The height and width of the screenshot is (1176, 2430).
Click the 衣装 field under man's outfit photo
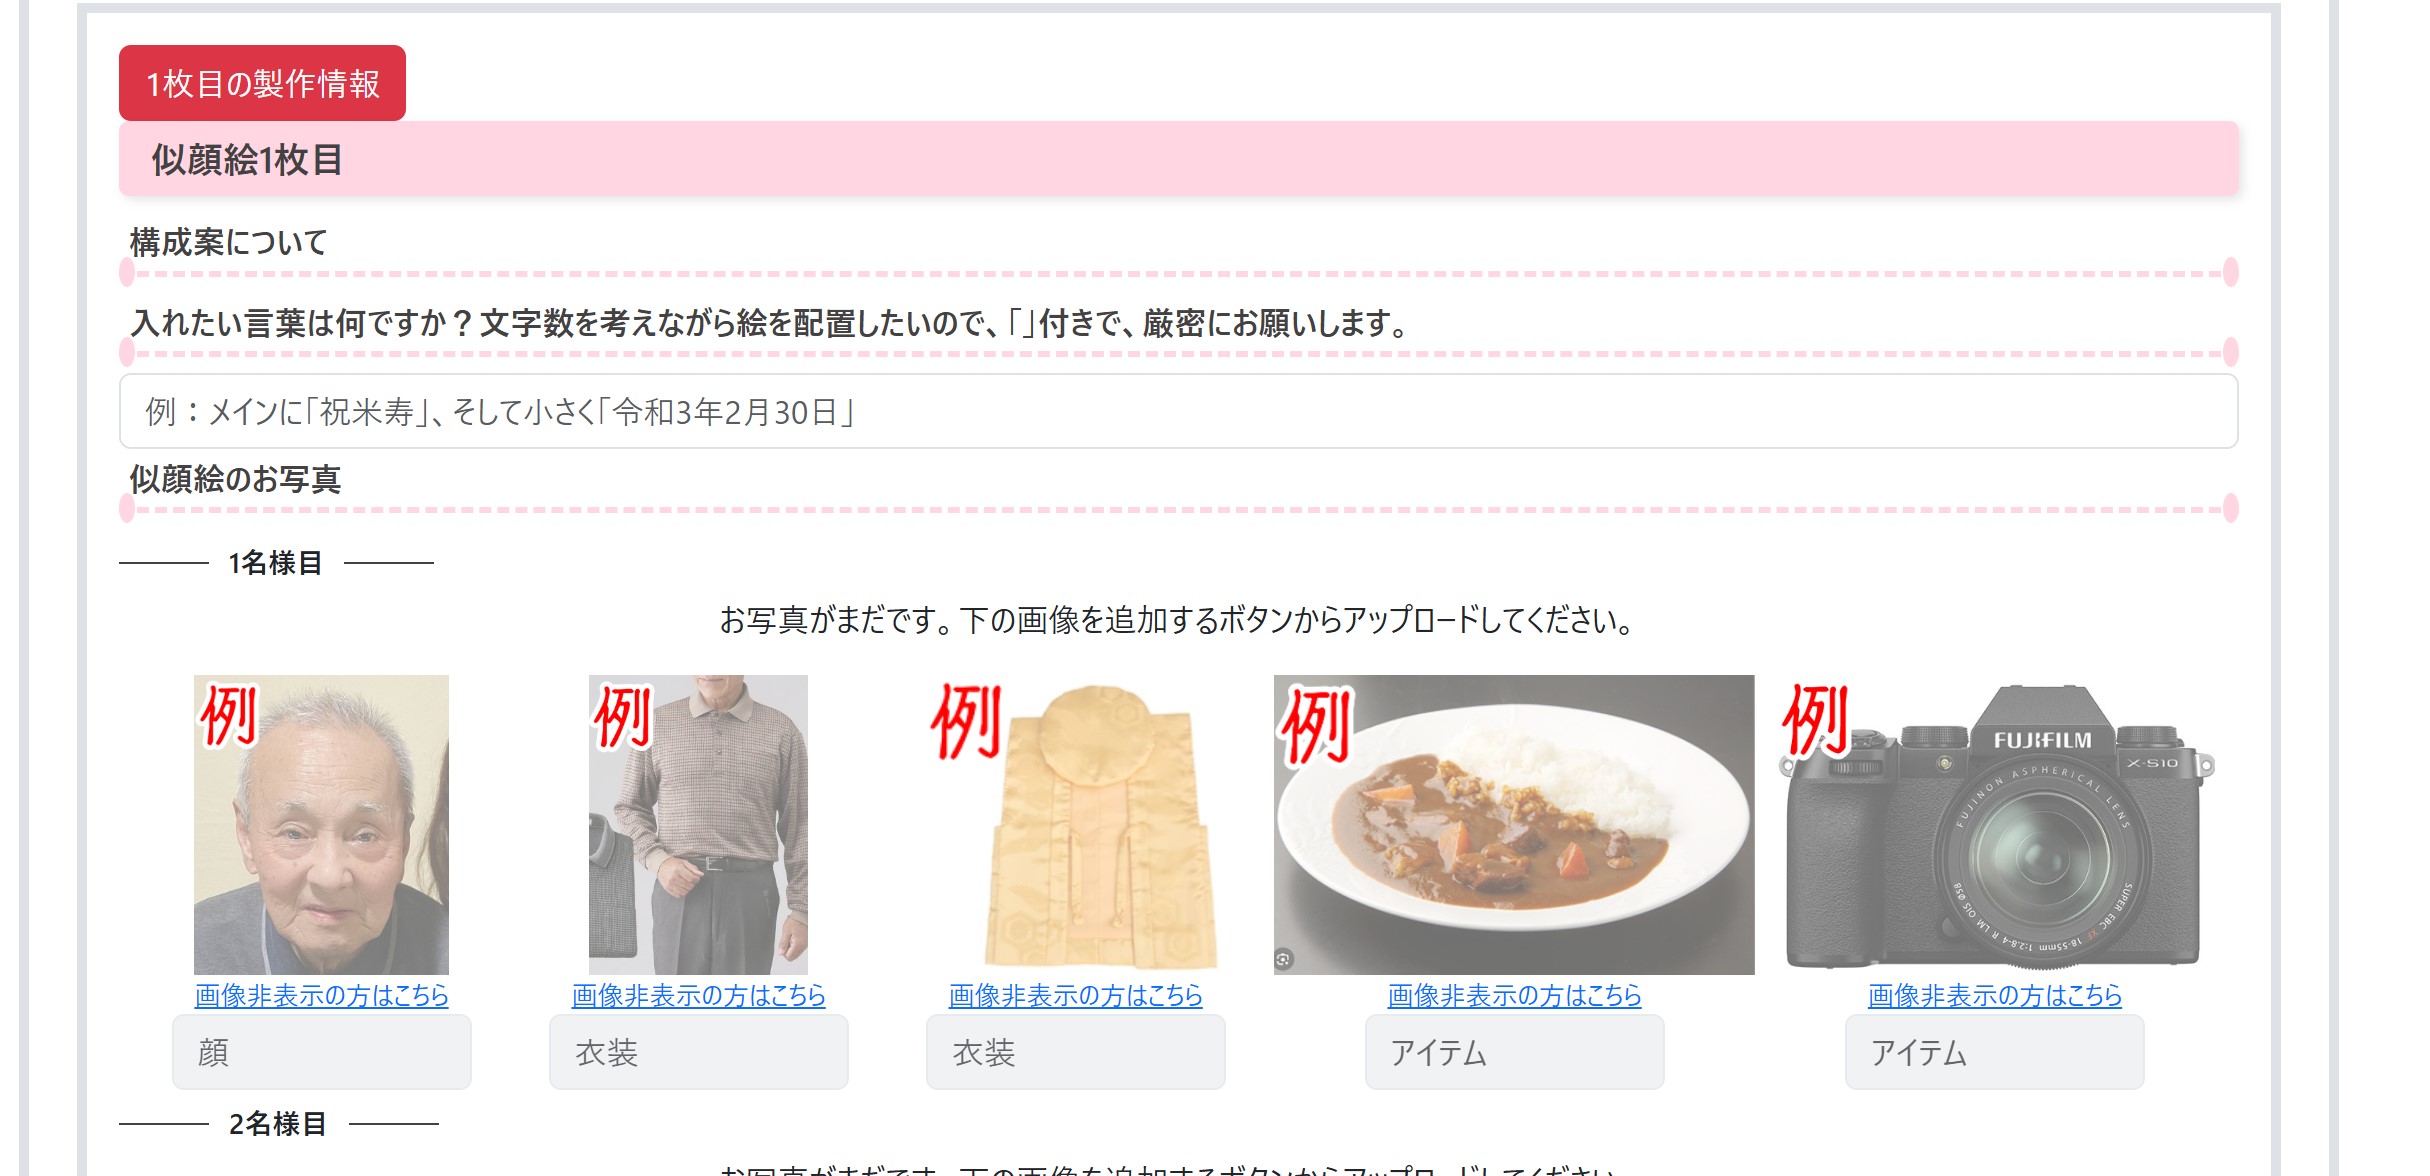click(x=698, y=1052)
